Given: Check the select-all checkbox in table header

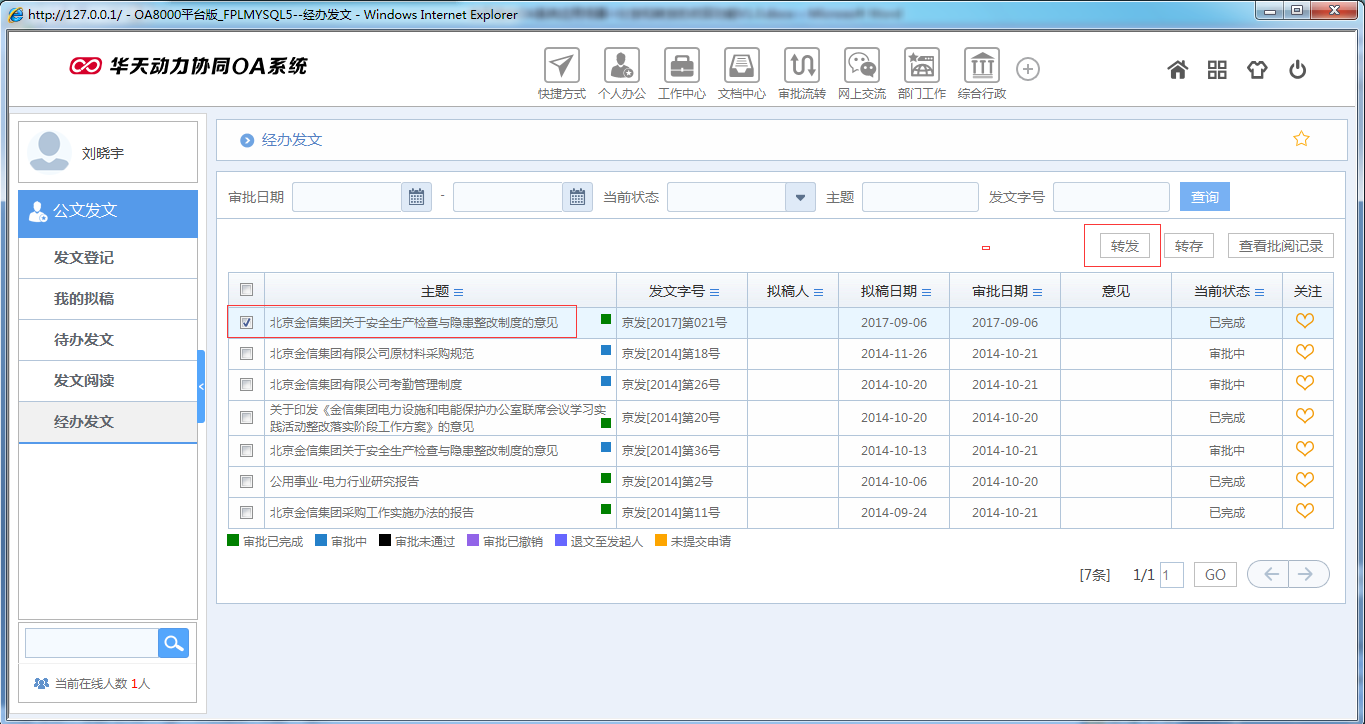Looking at the screenshot, I should tap(245, 288).
